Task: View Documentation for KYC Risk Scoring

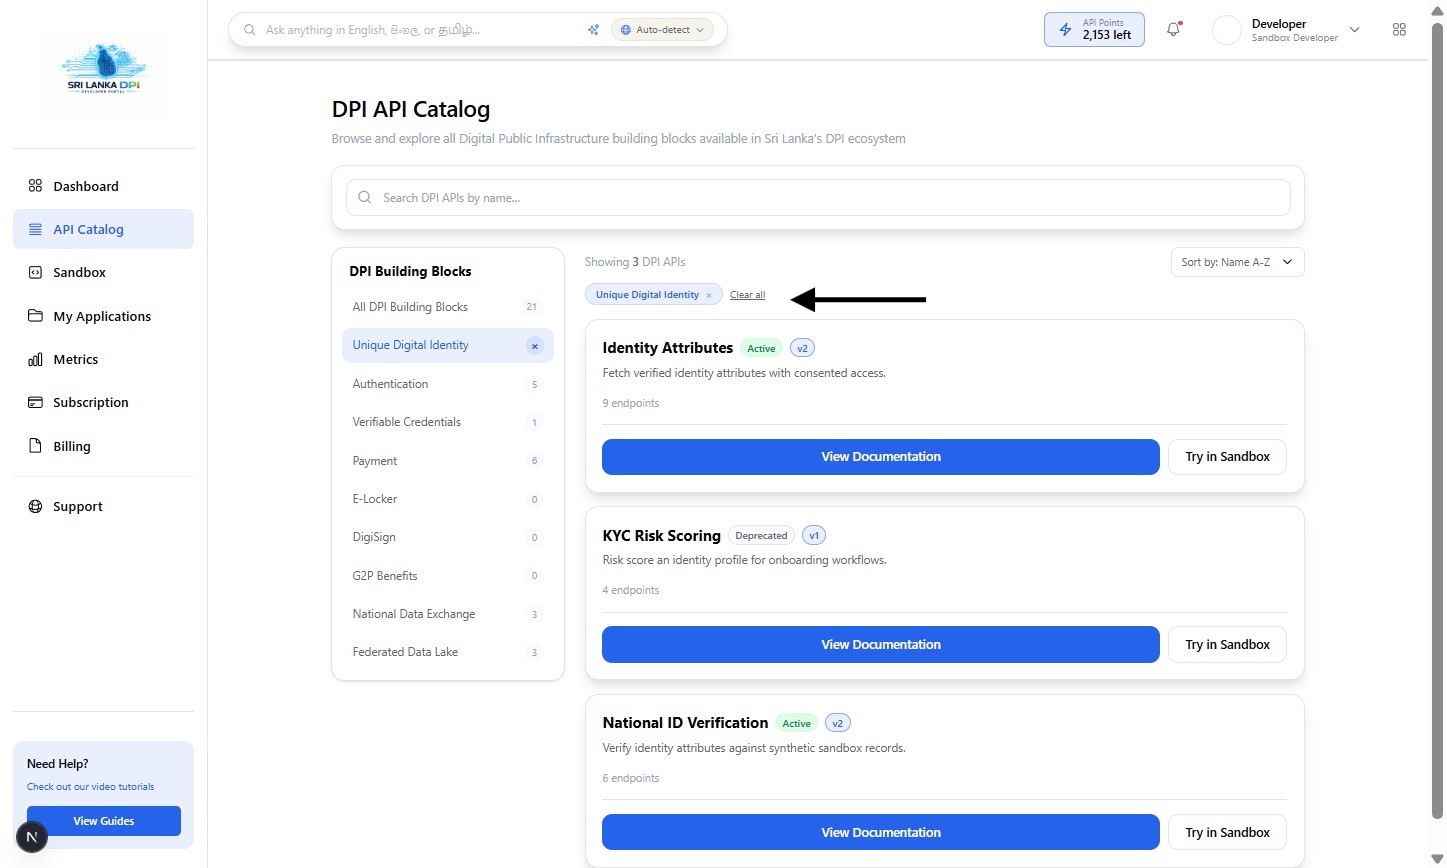Action: (x=881, y=645)
